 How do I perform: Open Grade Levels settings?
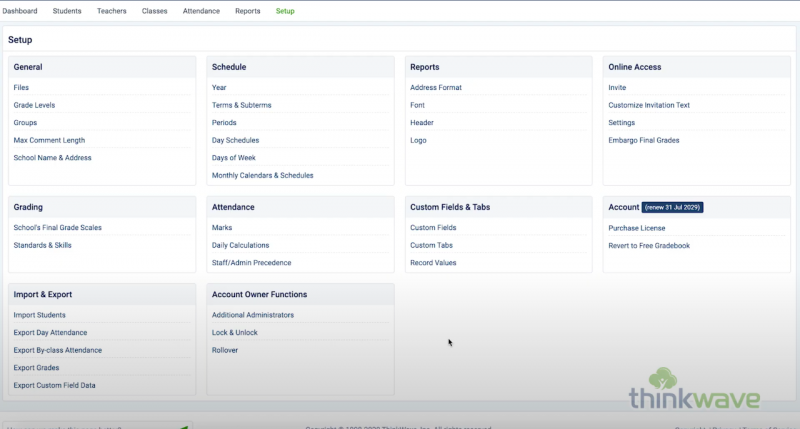(x=35, y=105)
